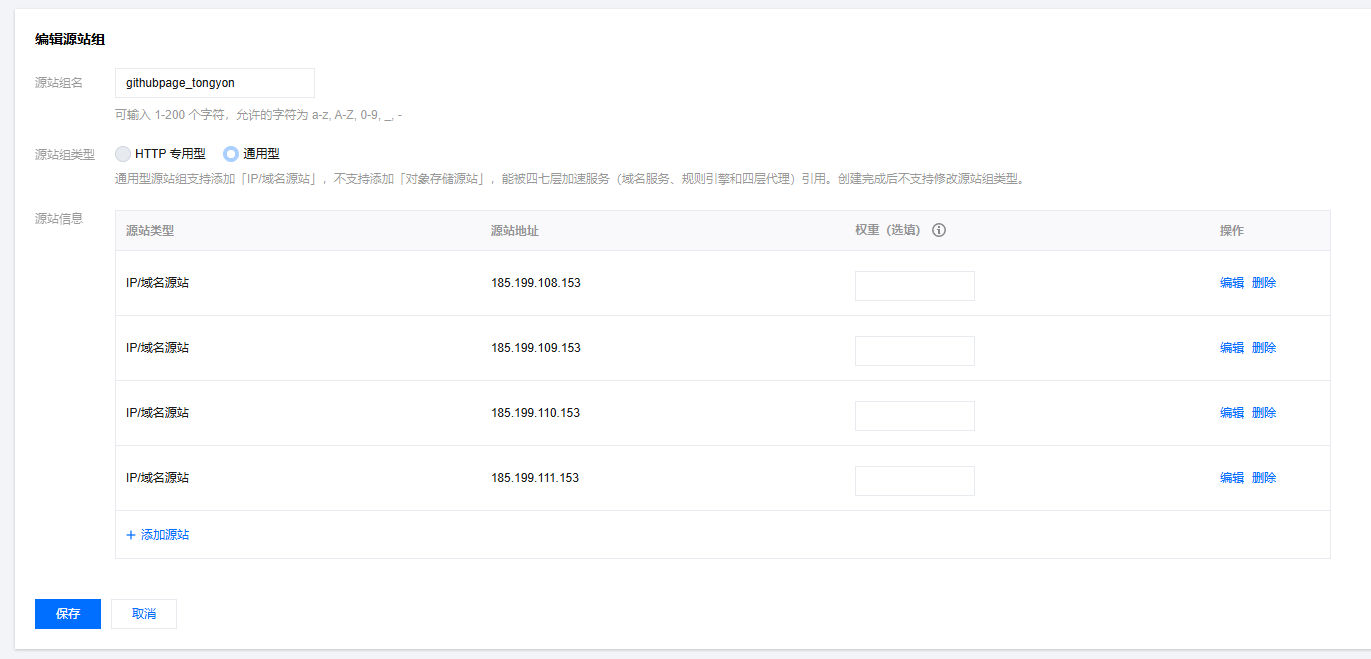Click the 操作 column header
1371x659 pixels.
tap(1232, 230)
